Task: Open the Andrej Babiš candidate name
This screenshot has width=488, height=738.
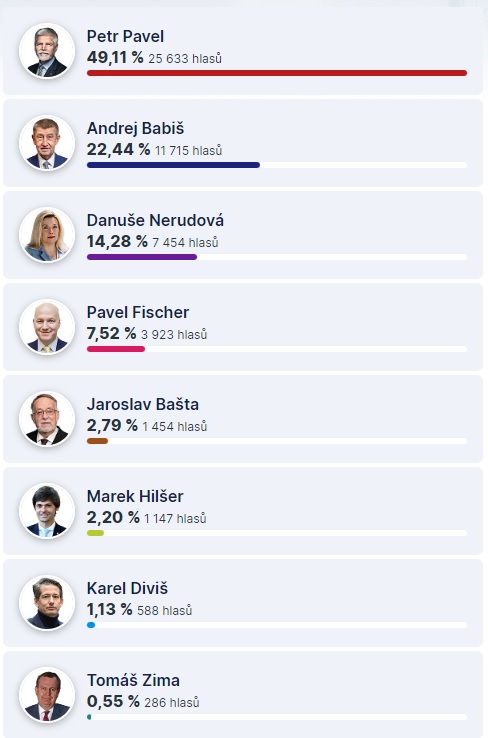Action: (x=136, y=128)
